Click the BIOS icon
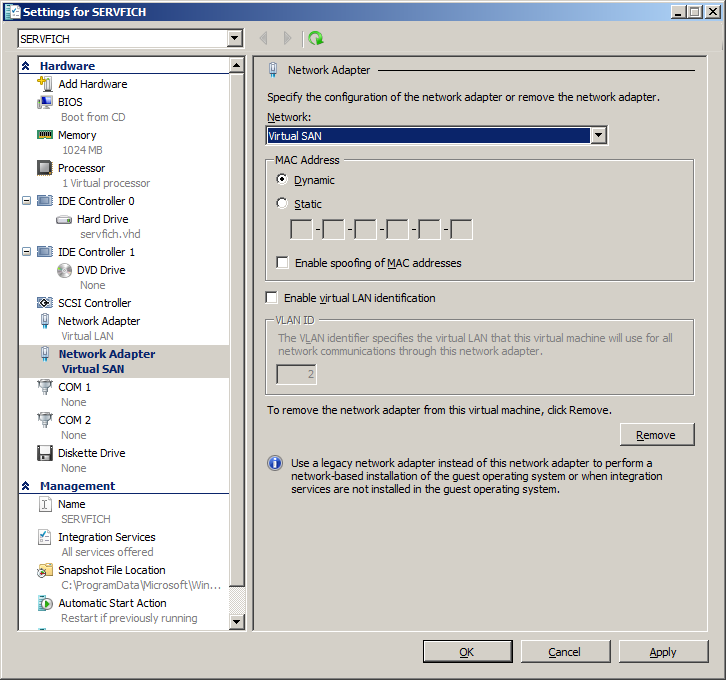The height and width of the screenshot is (680, 726). pyautogui.click(x=44, y=102)
